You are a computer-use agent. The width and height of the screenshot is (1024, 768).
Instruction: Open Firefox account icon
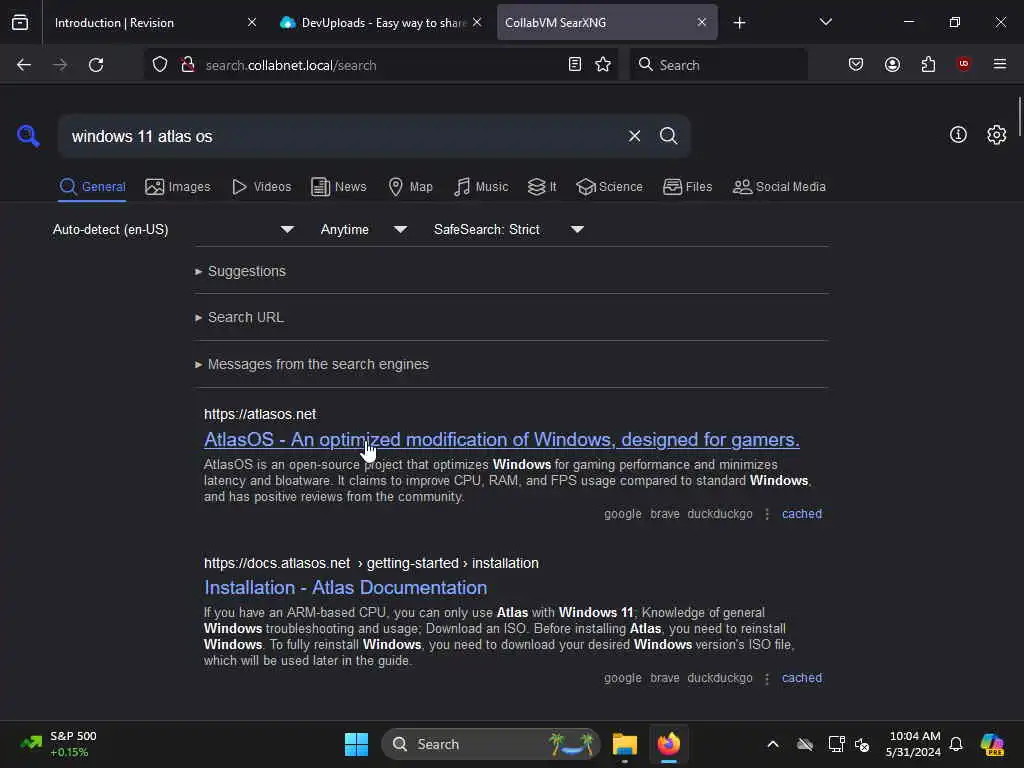(x=892, y=64)
